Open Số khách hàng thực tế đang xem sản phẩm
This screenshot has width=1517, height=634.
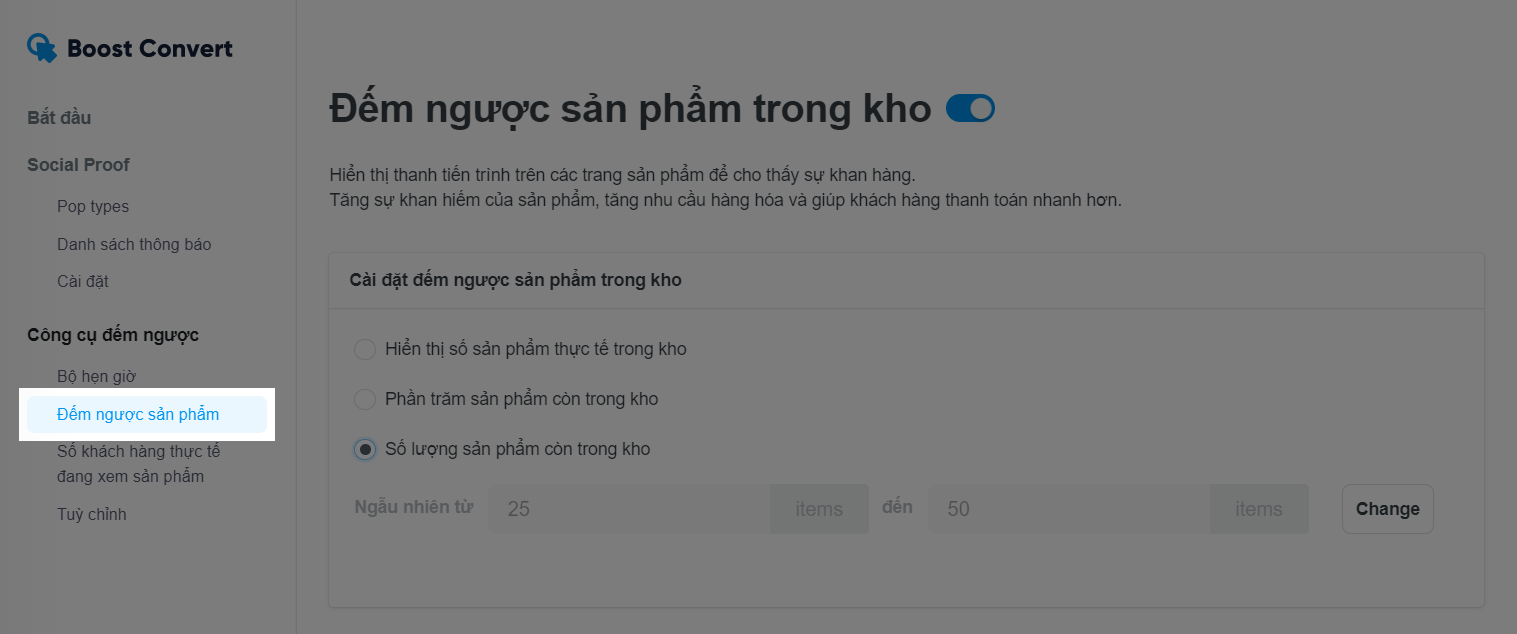[139, 464]
